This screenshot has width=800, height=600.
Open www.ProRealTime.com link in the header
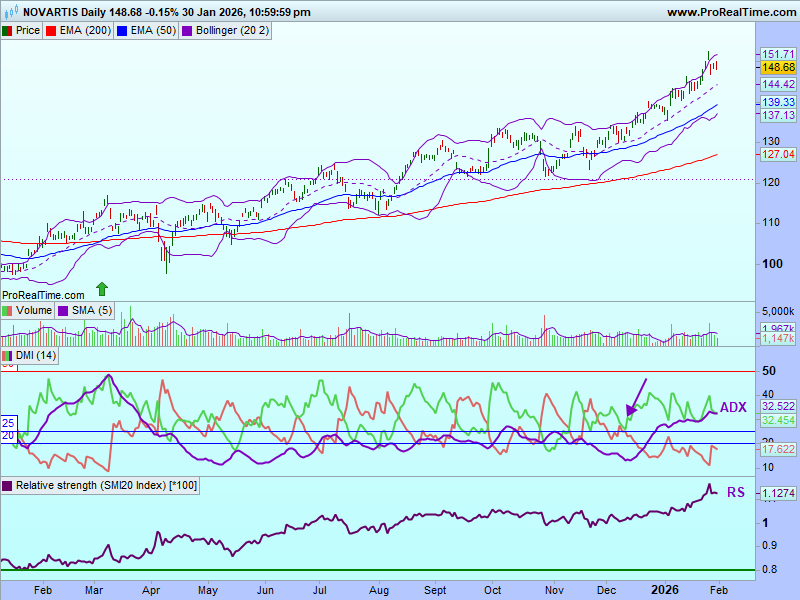729,12
